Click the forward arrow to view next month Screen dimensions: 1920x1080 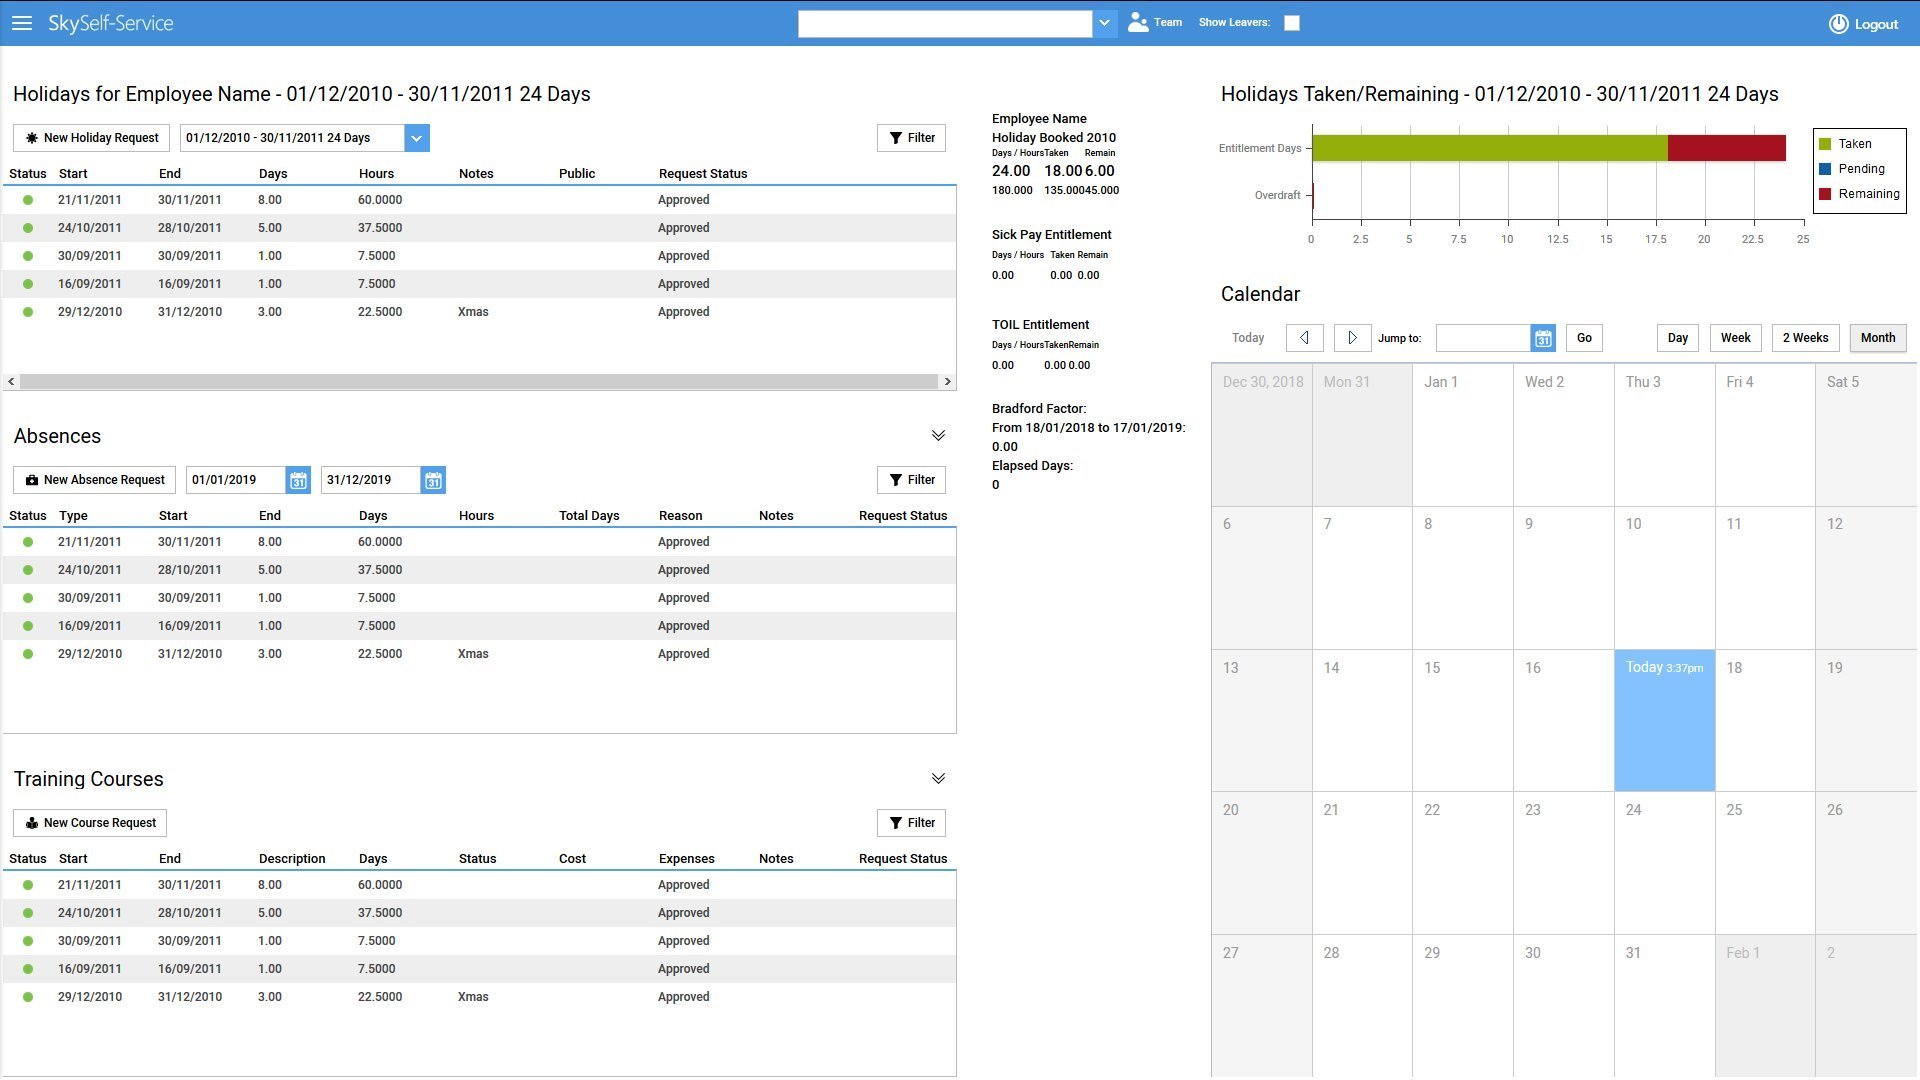point(1352,338)
